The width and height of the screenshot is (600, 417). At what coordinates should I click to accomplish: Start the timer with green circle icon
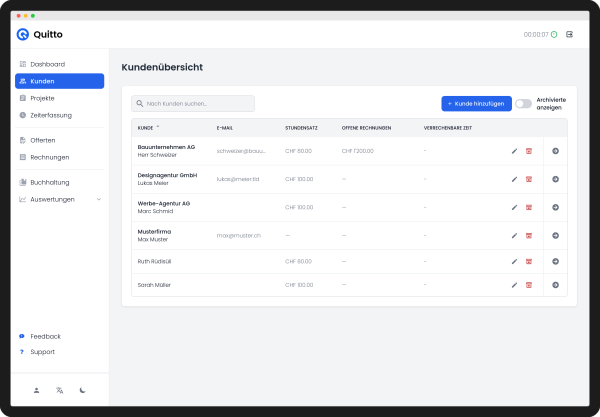point(554,34)
